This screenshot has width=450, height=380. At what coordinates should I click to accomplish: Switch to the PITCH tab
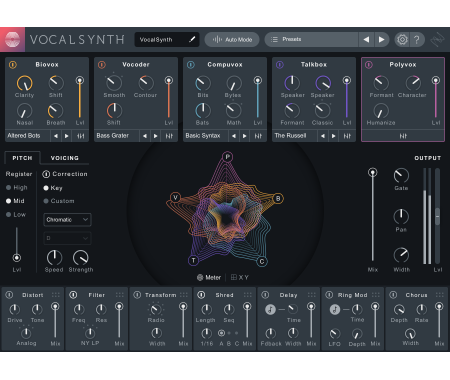pyautogui.click(x=22, y=158)
